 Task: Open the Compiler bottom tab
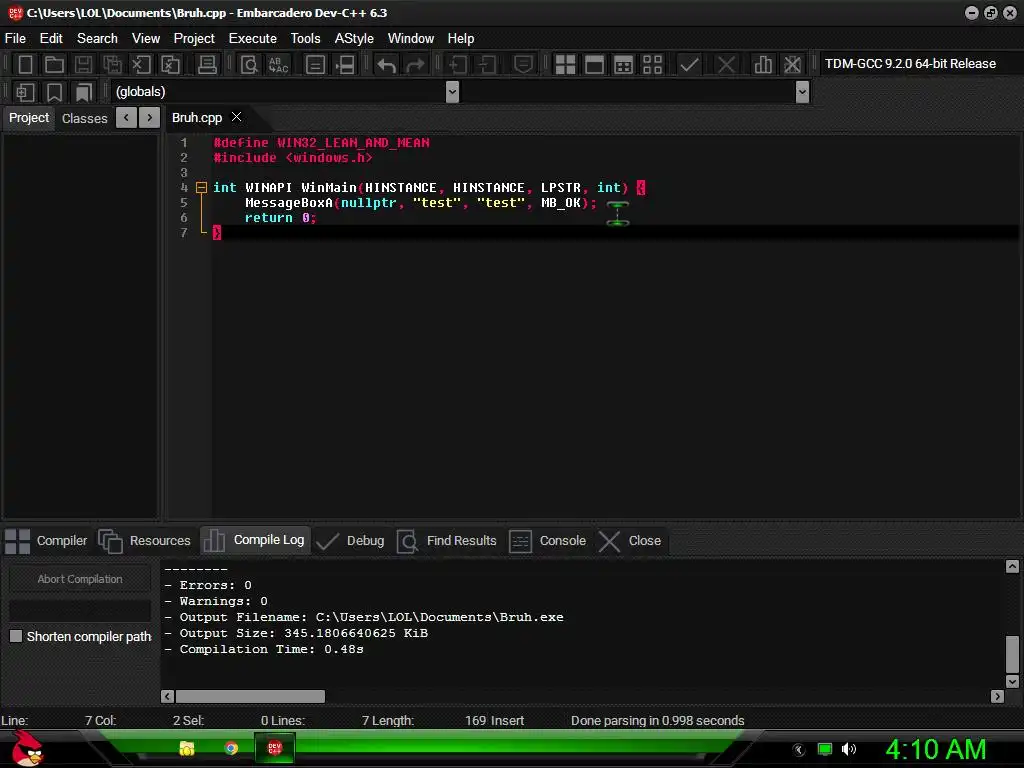pos(46,541)
